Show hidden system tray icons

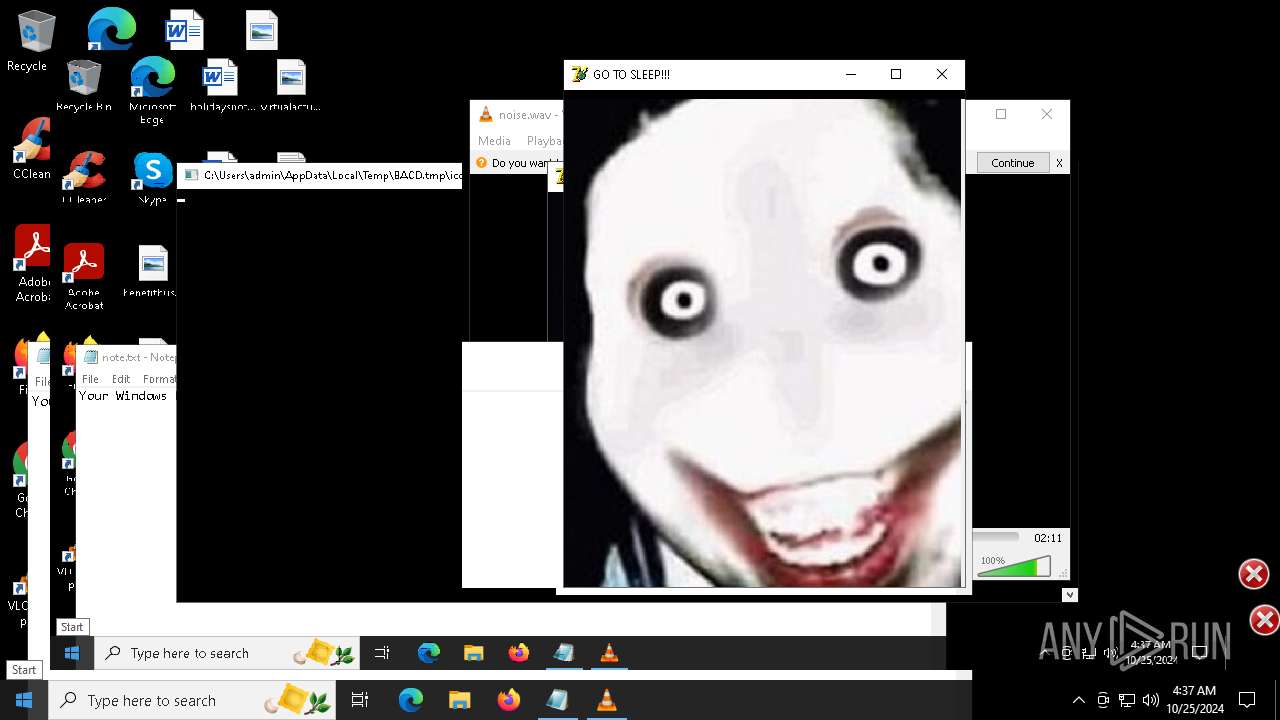[1078, 700]
